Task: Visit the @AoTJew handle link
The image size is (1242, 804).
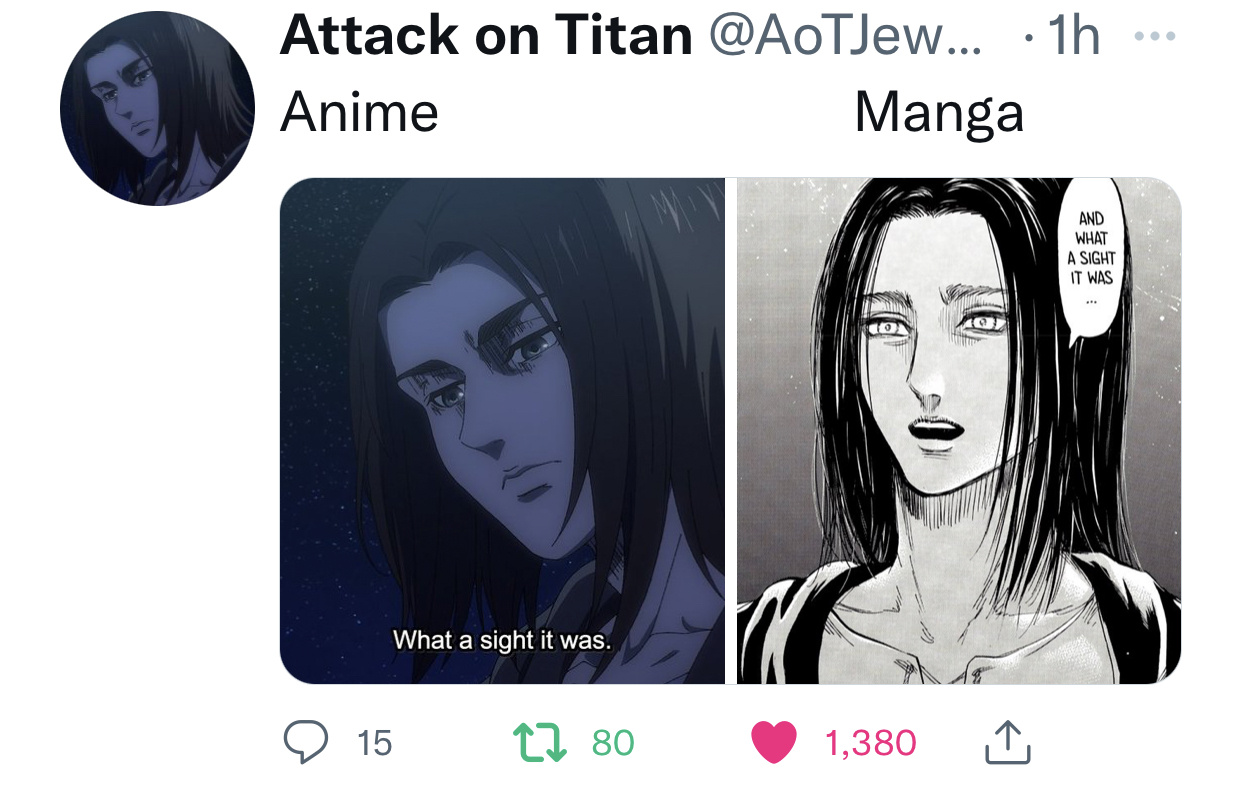Action: click(x=846, y=36)
